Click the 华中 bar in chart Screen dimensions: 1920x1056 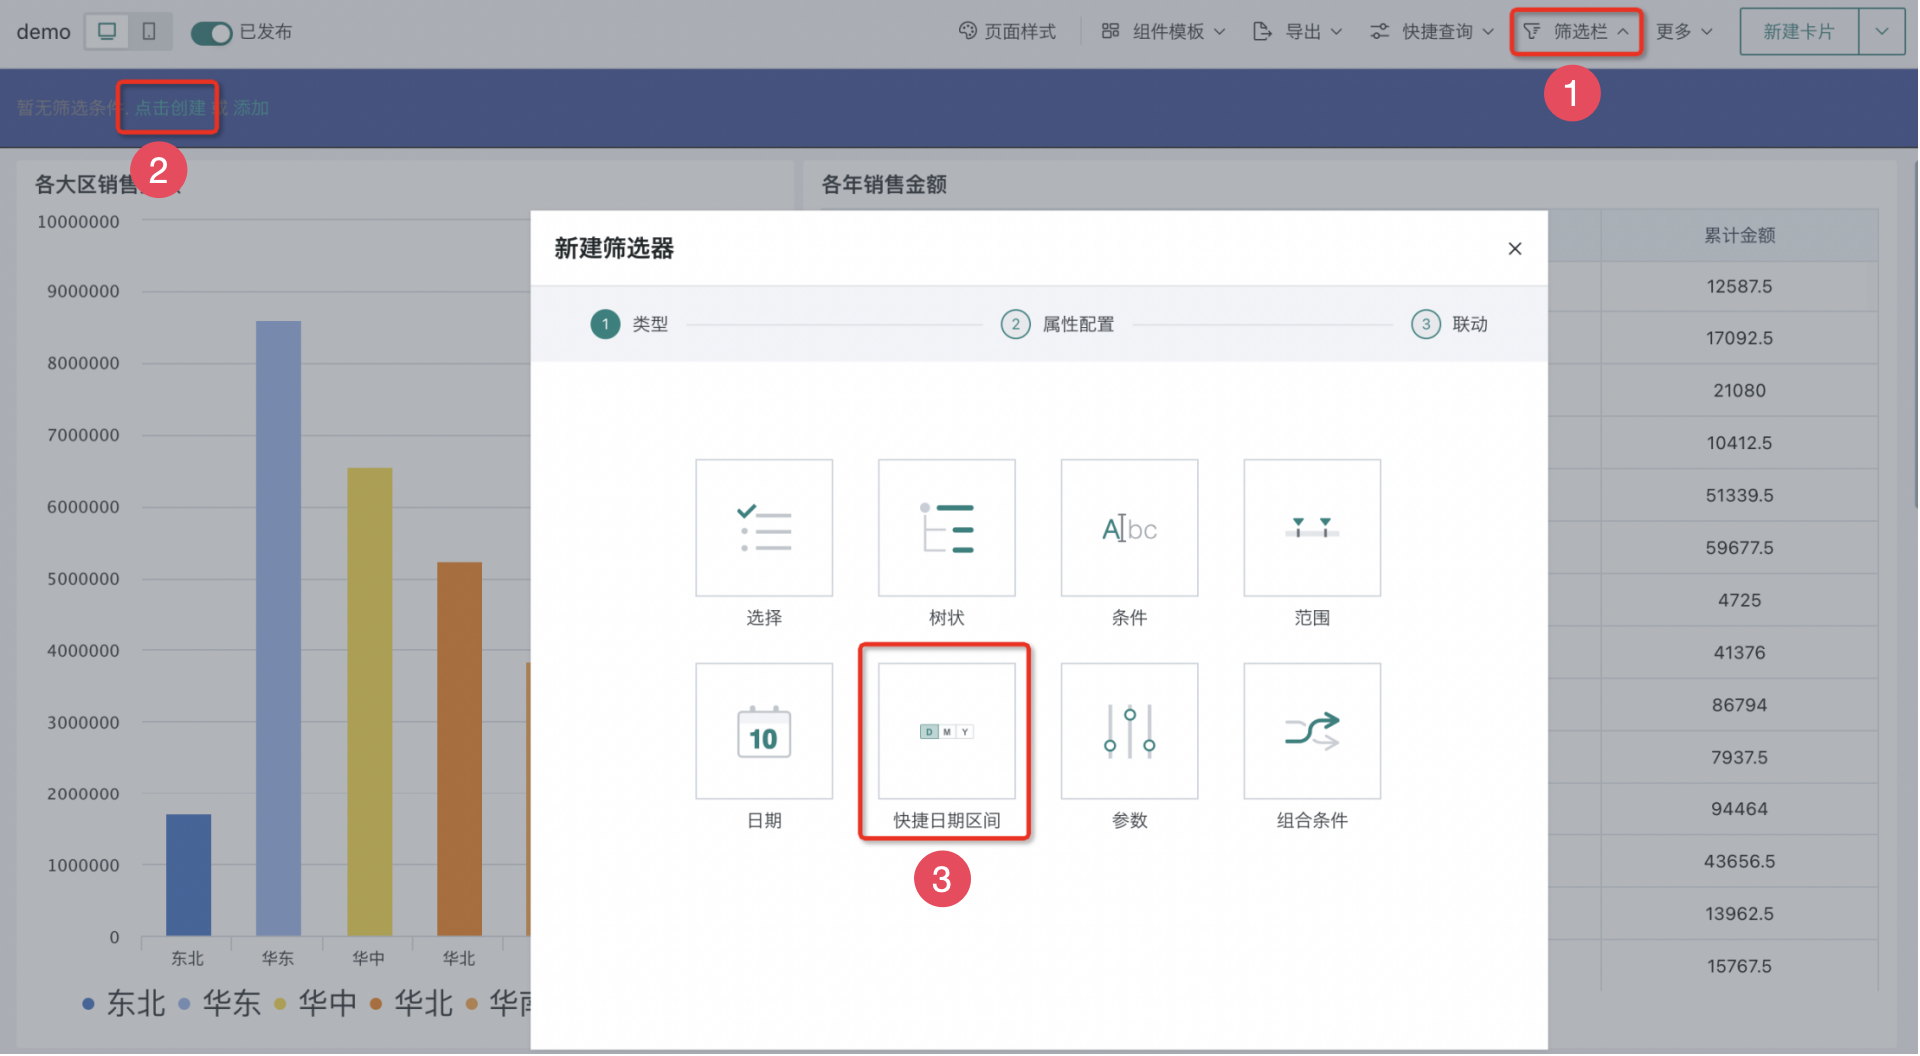point(369,702)
